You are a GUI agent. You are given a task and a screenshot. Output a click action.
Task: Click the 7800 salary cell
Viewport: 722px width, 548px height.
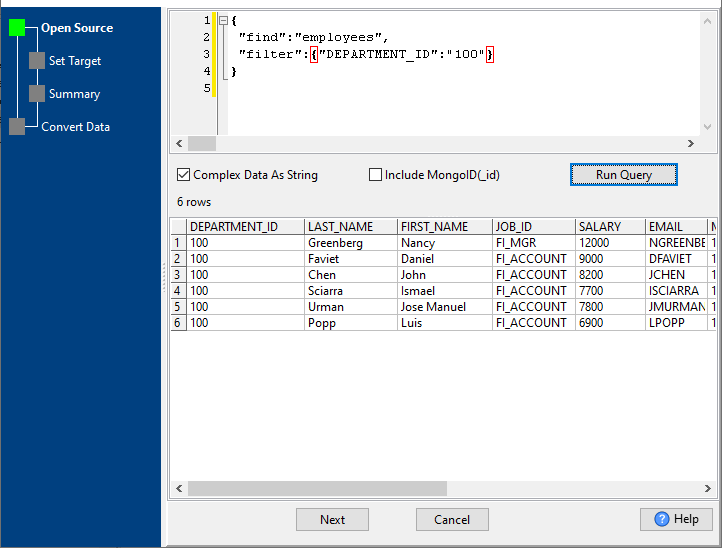point(610,307)
